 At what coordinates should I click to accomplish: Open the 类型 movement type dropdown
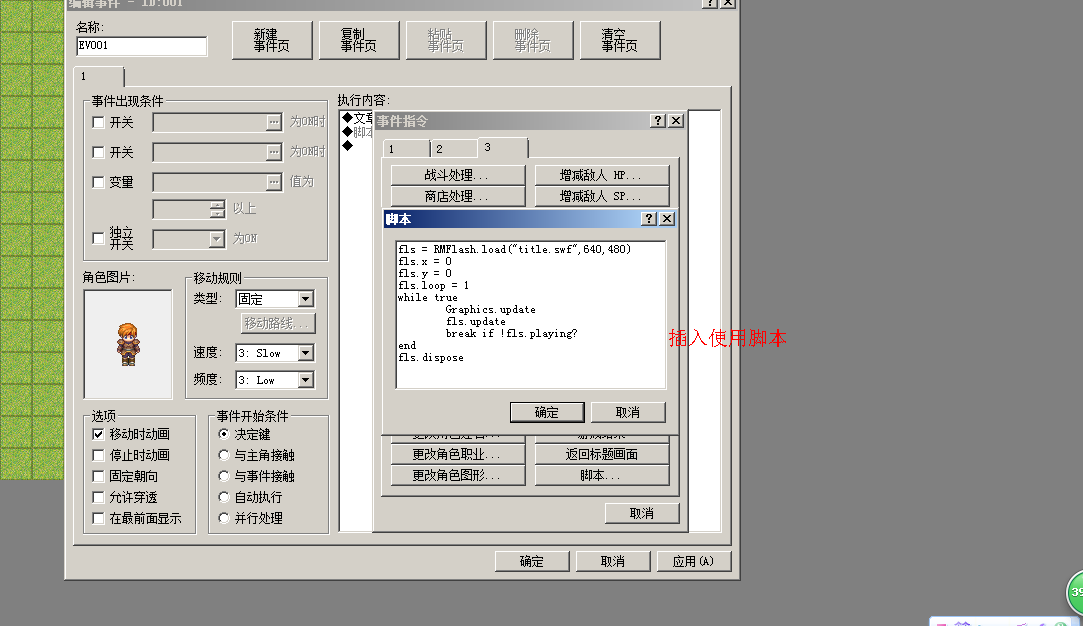tap(305, 298)
